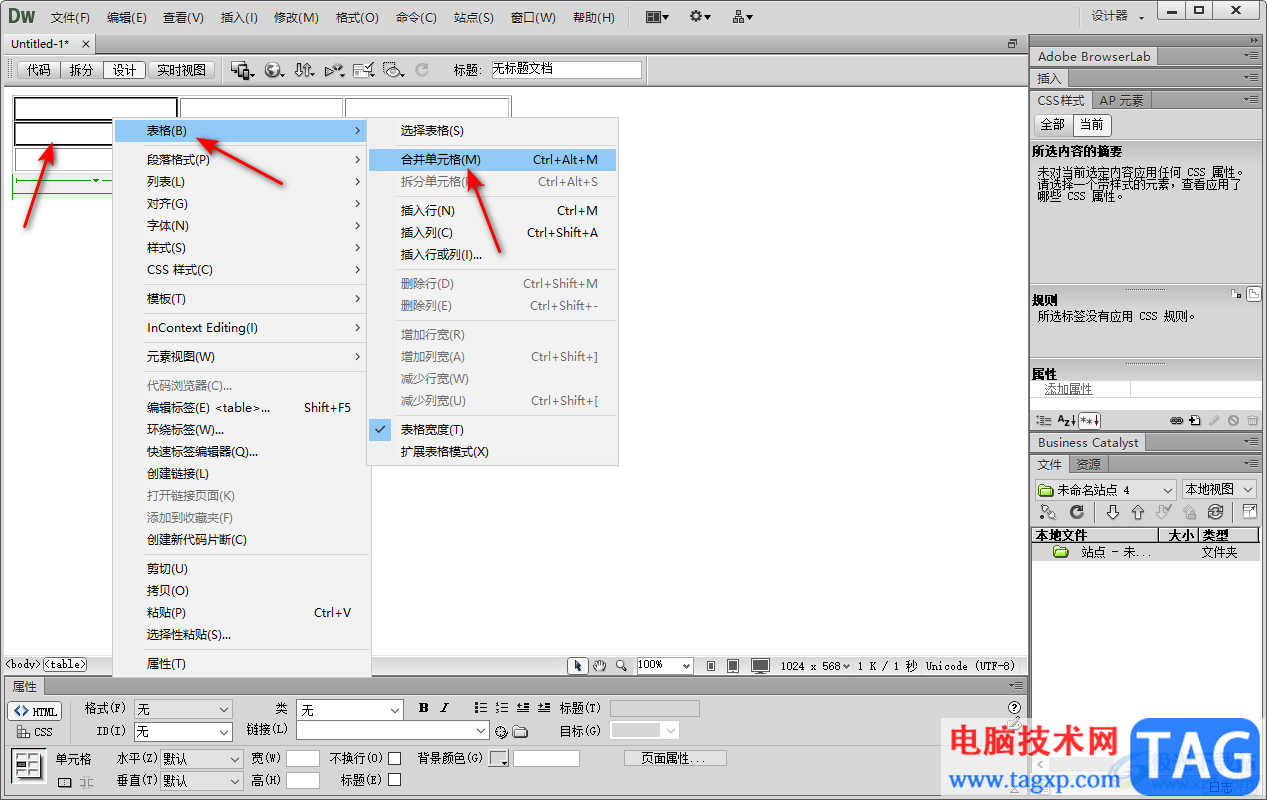Open the site management icon in menu bar
The image size is (1267, 800).
pos(743,17)
